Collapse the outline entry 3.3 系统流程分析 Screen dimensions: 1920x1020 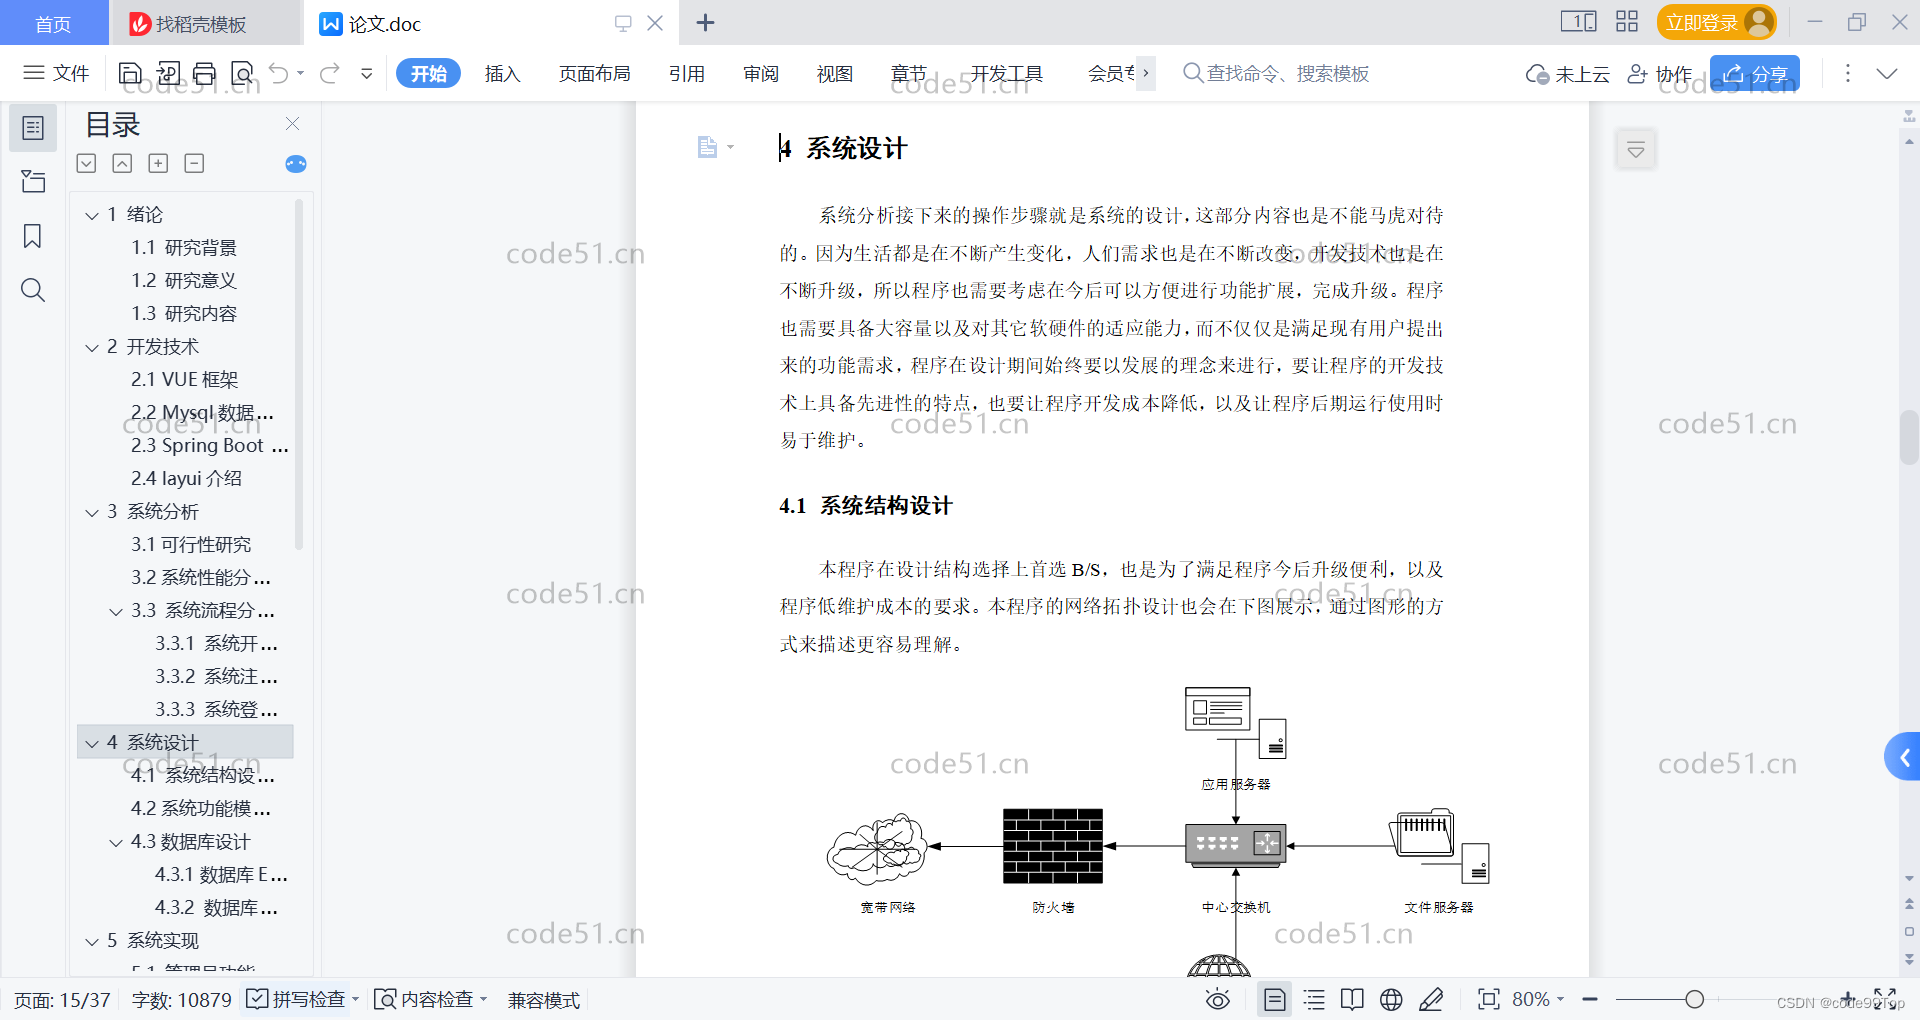point(115,611)
